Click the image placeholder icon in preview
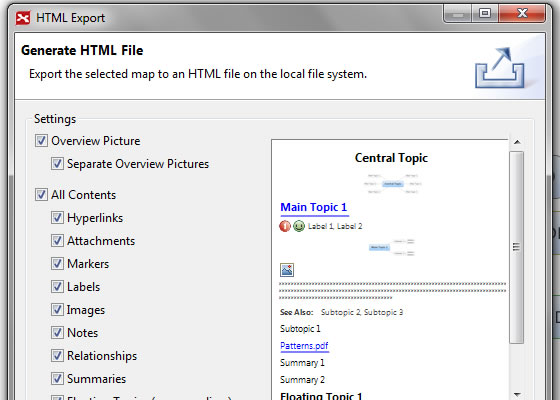The height and width of the screenshot is (400, 560). point(287,270)
